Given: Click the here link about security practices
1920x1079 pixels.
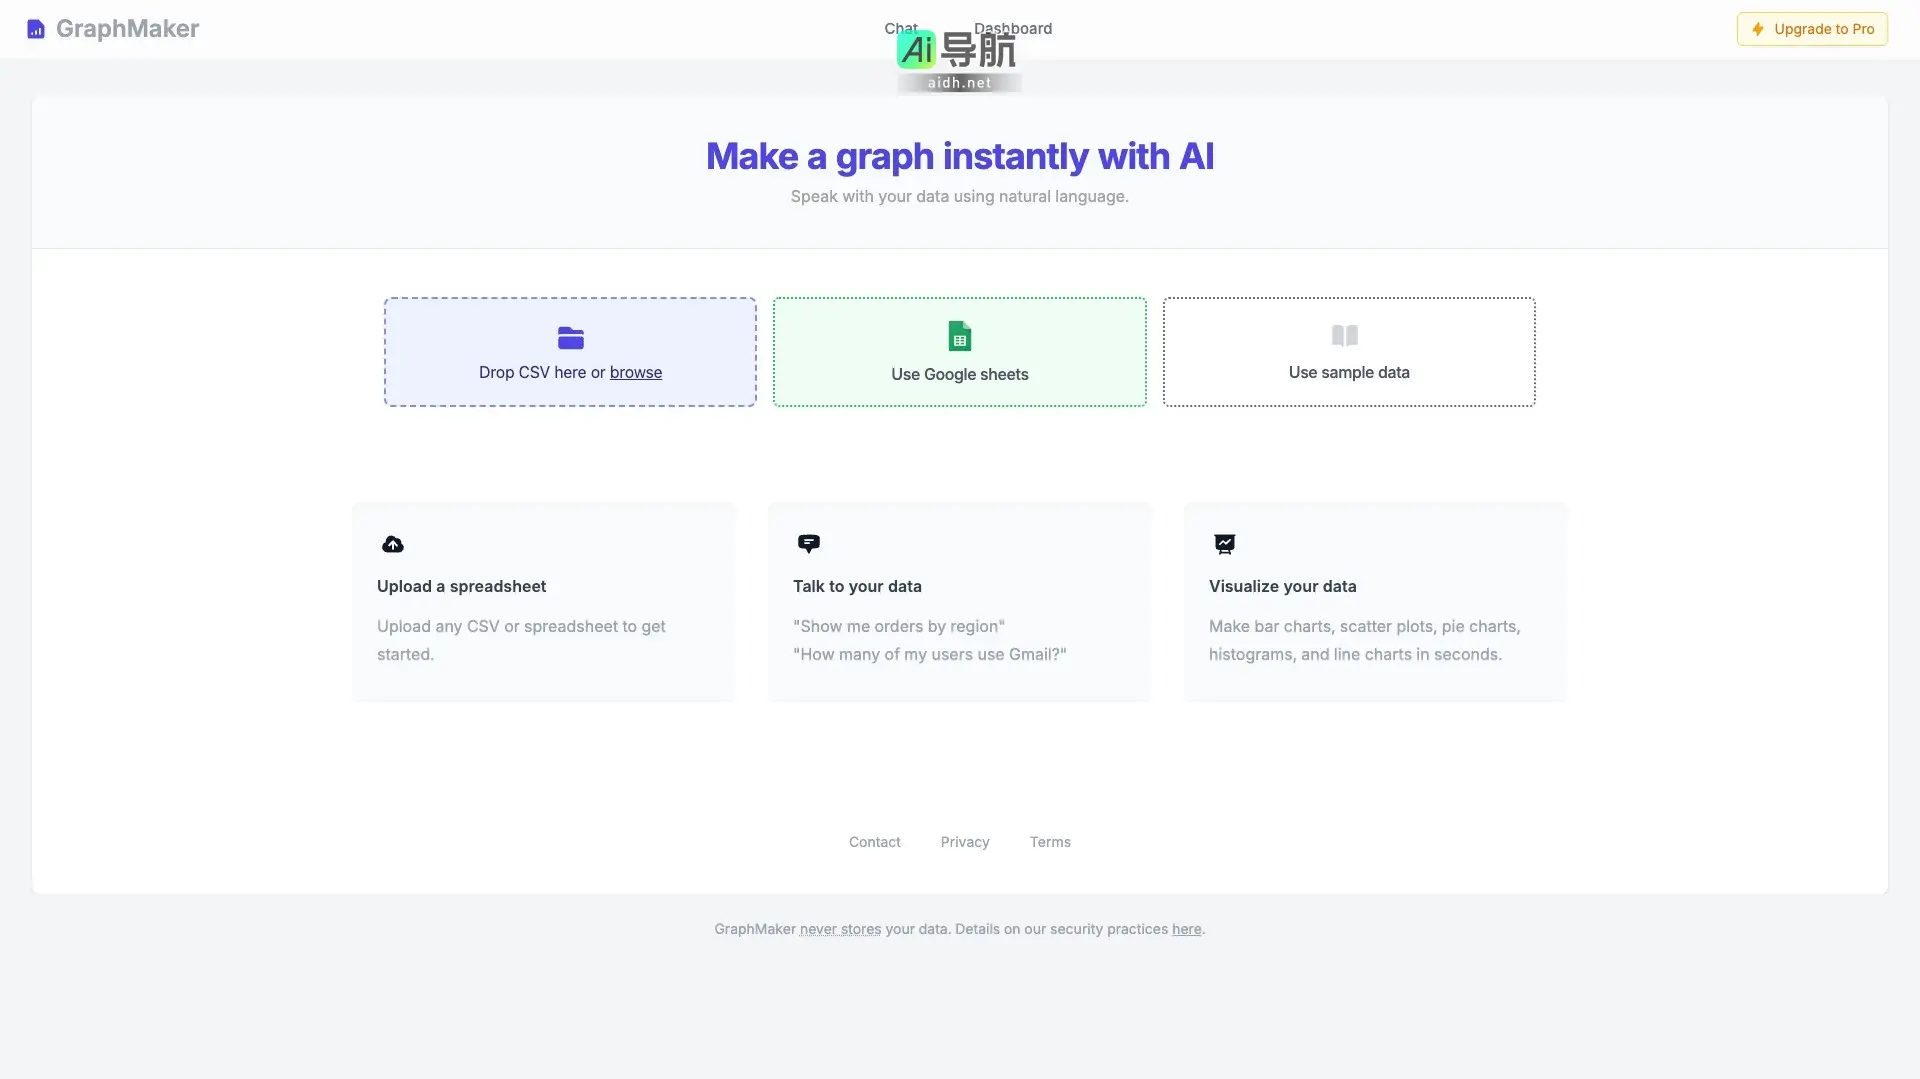Looking at the screenshot, I should pyautogui.click(x=1185, y=929).
